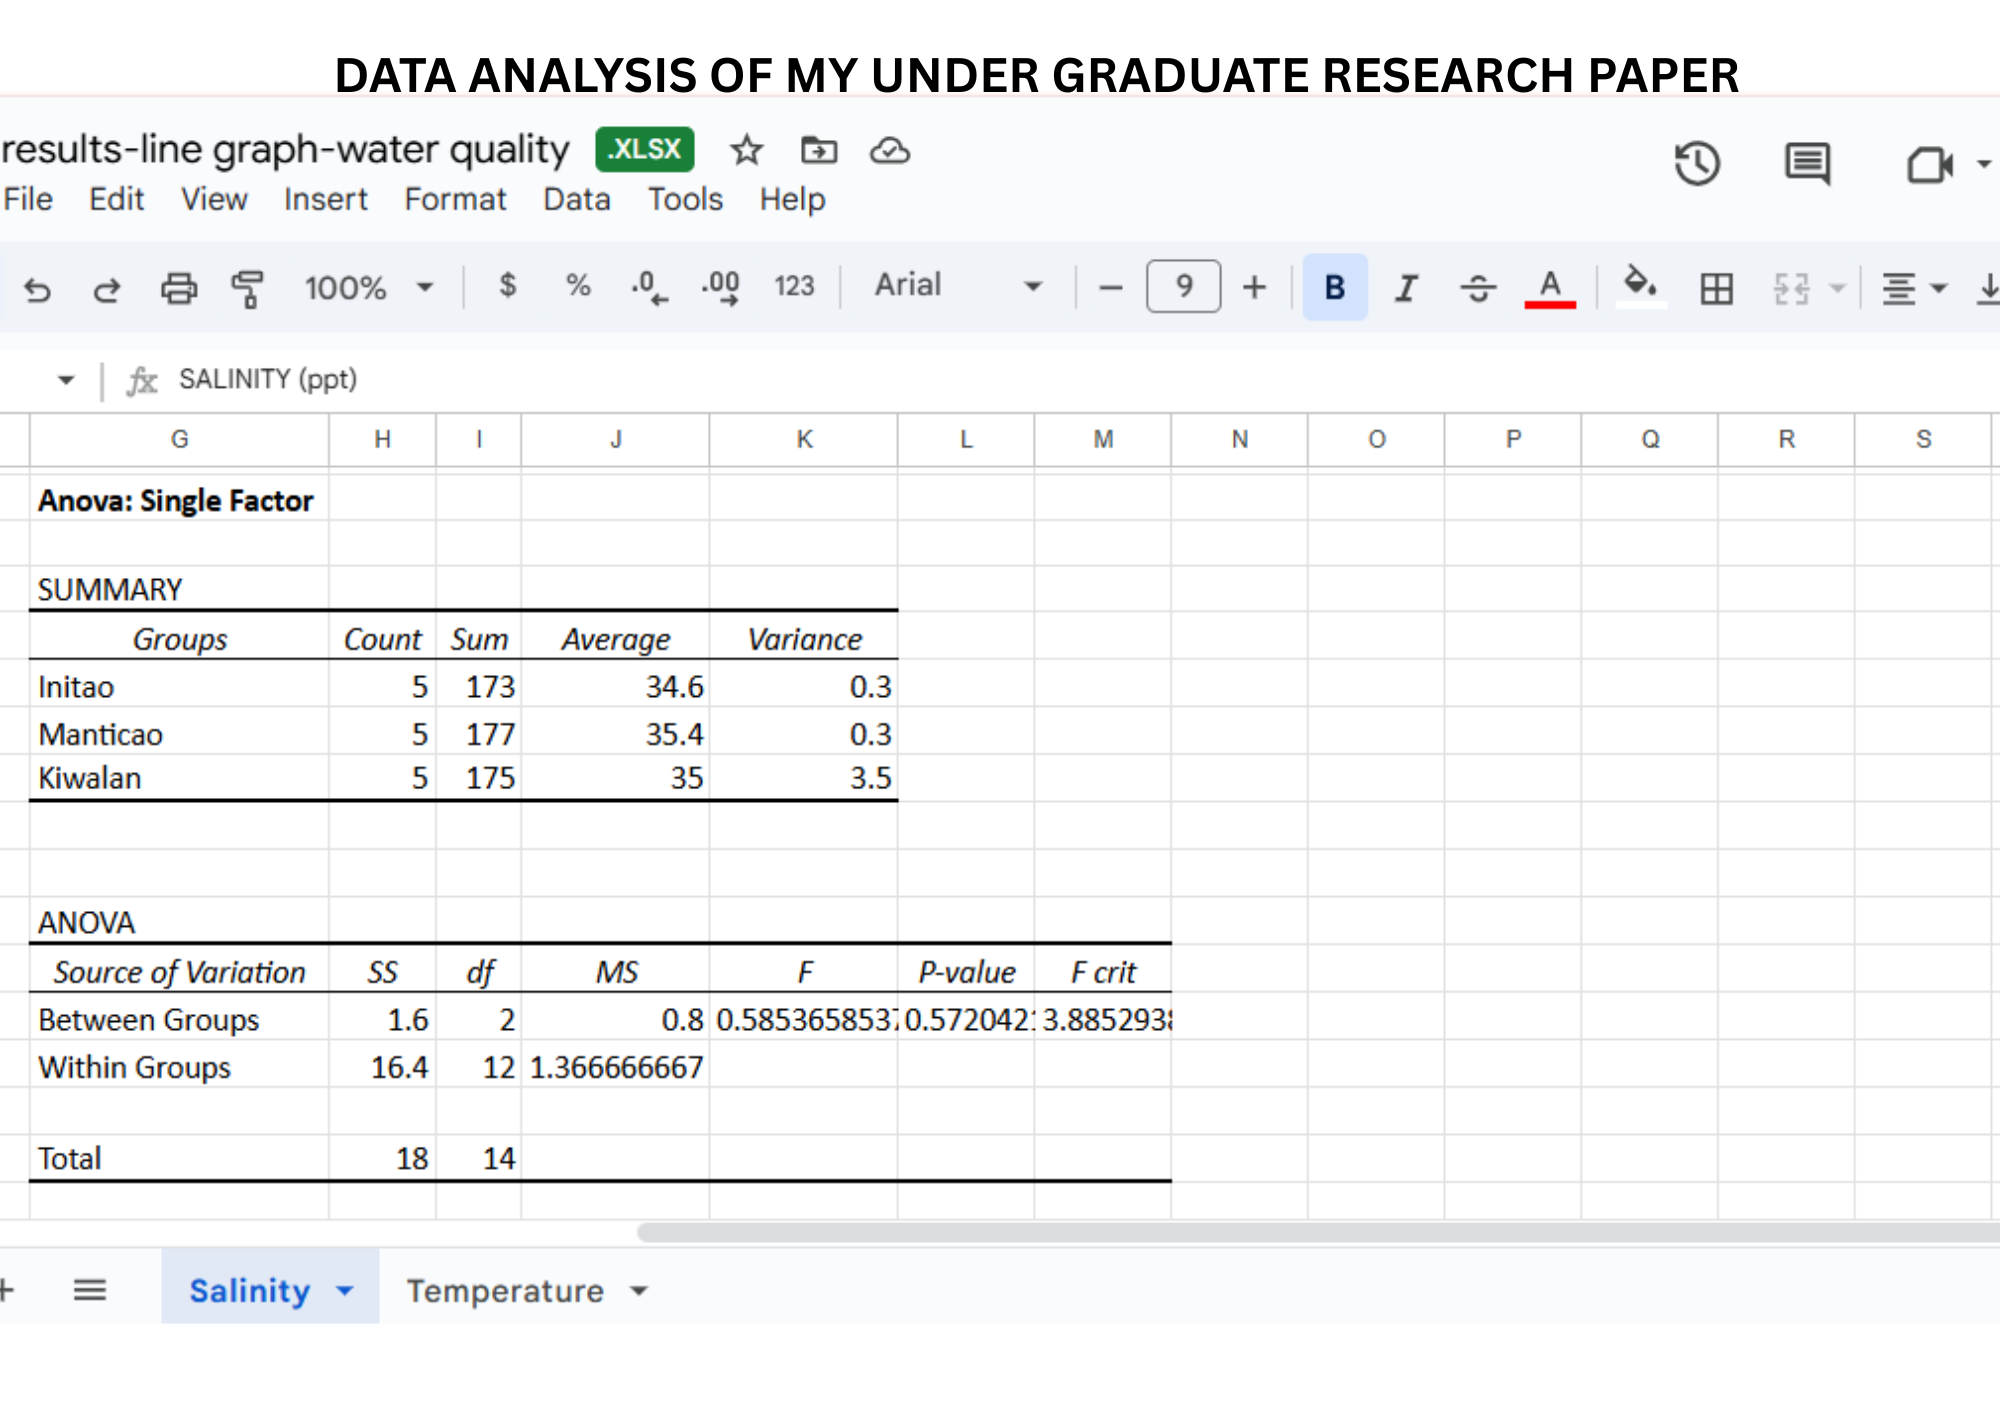Decrease font size with minus button
Screen dimensions: 2000x1414
tap(1110, 288)
